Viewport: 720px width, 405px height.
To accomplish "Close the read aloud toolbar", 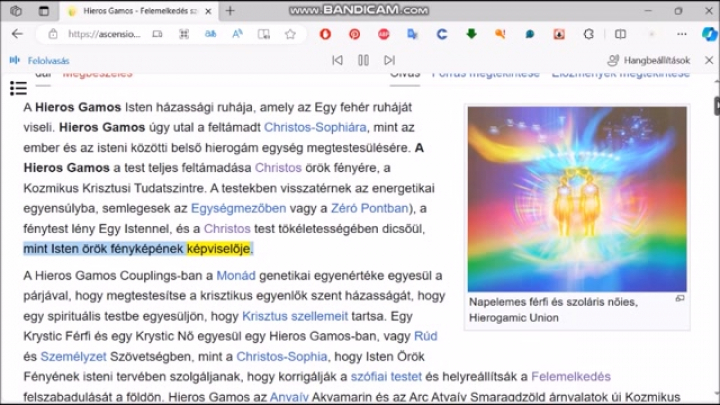I will [x=709, y=60].
